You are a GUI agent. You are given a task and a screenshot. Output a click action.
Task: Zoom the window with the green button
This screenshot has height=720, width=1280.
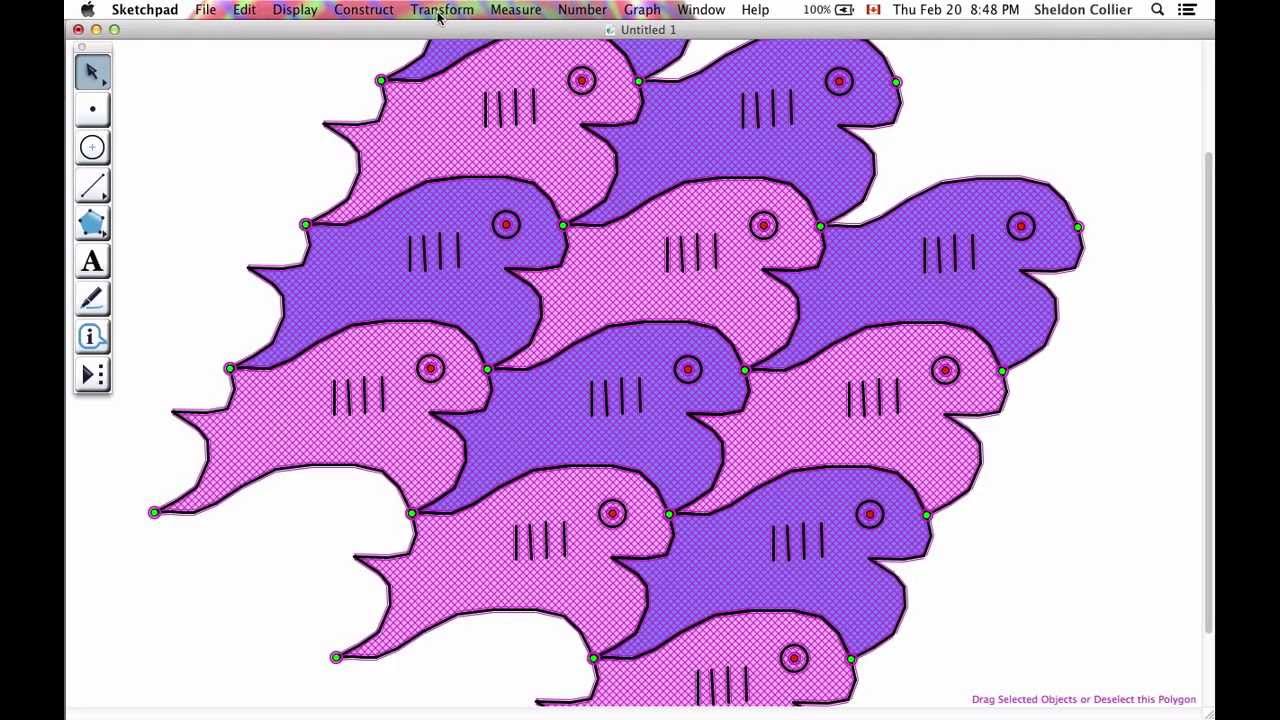[x=114, y=30]
